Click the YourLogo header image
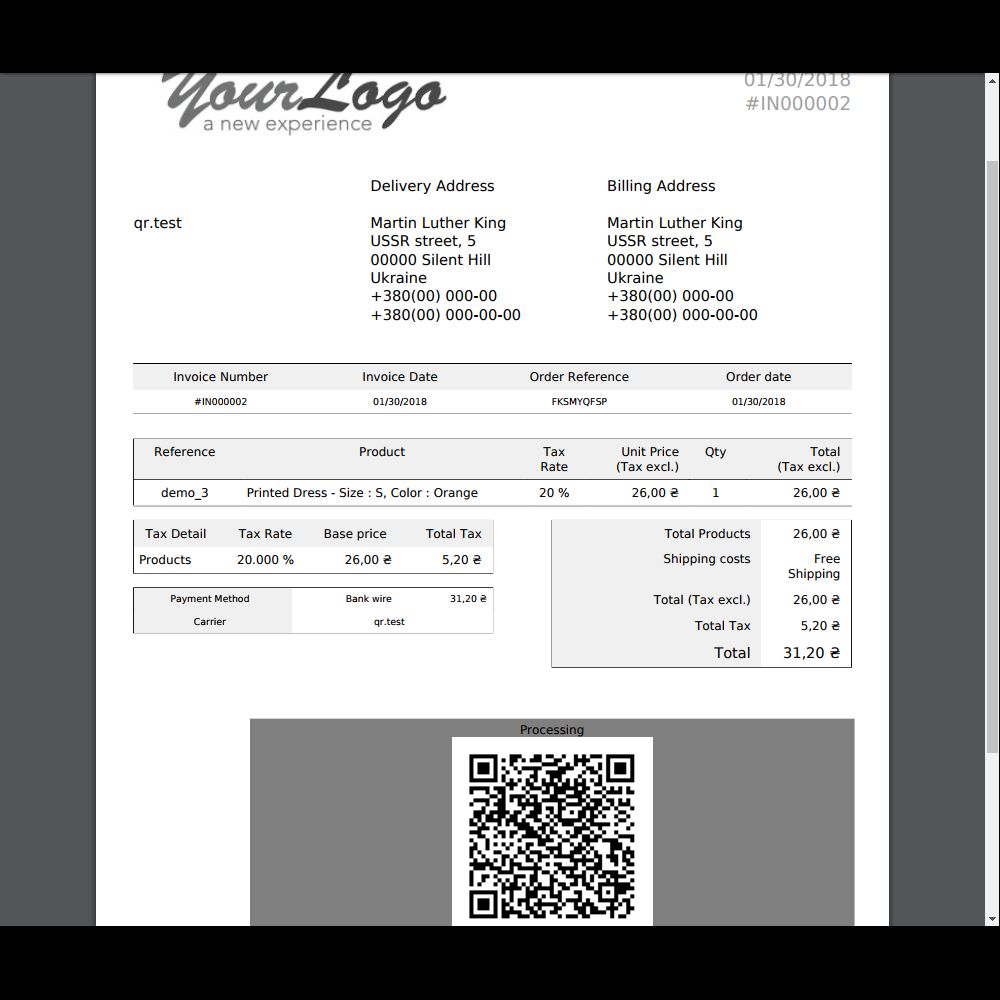Image resolution: width=1000 pixels, height=1000 pixels. 304,102
